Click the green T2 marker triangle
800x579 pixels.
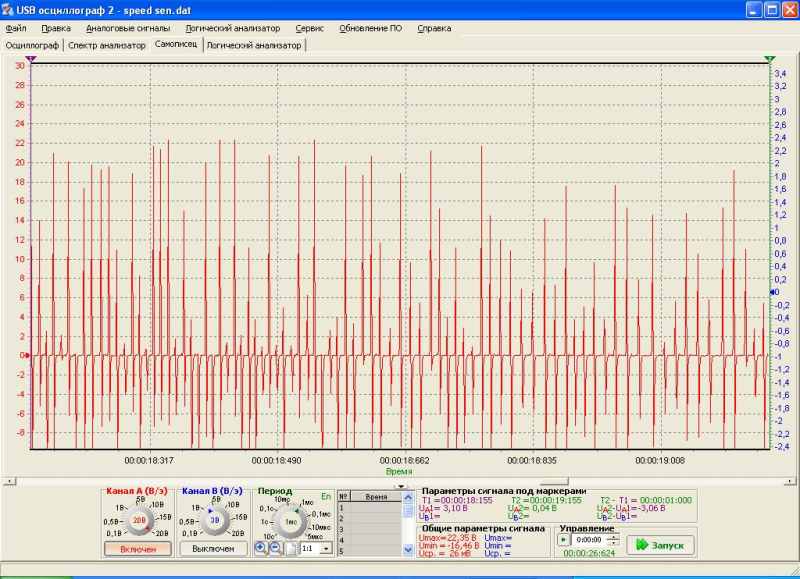coord(770,60)
